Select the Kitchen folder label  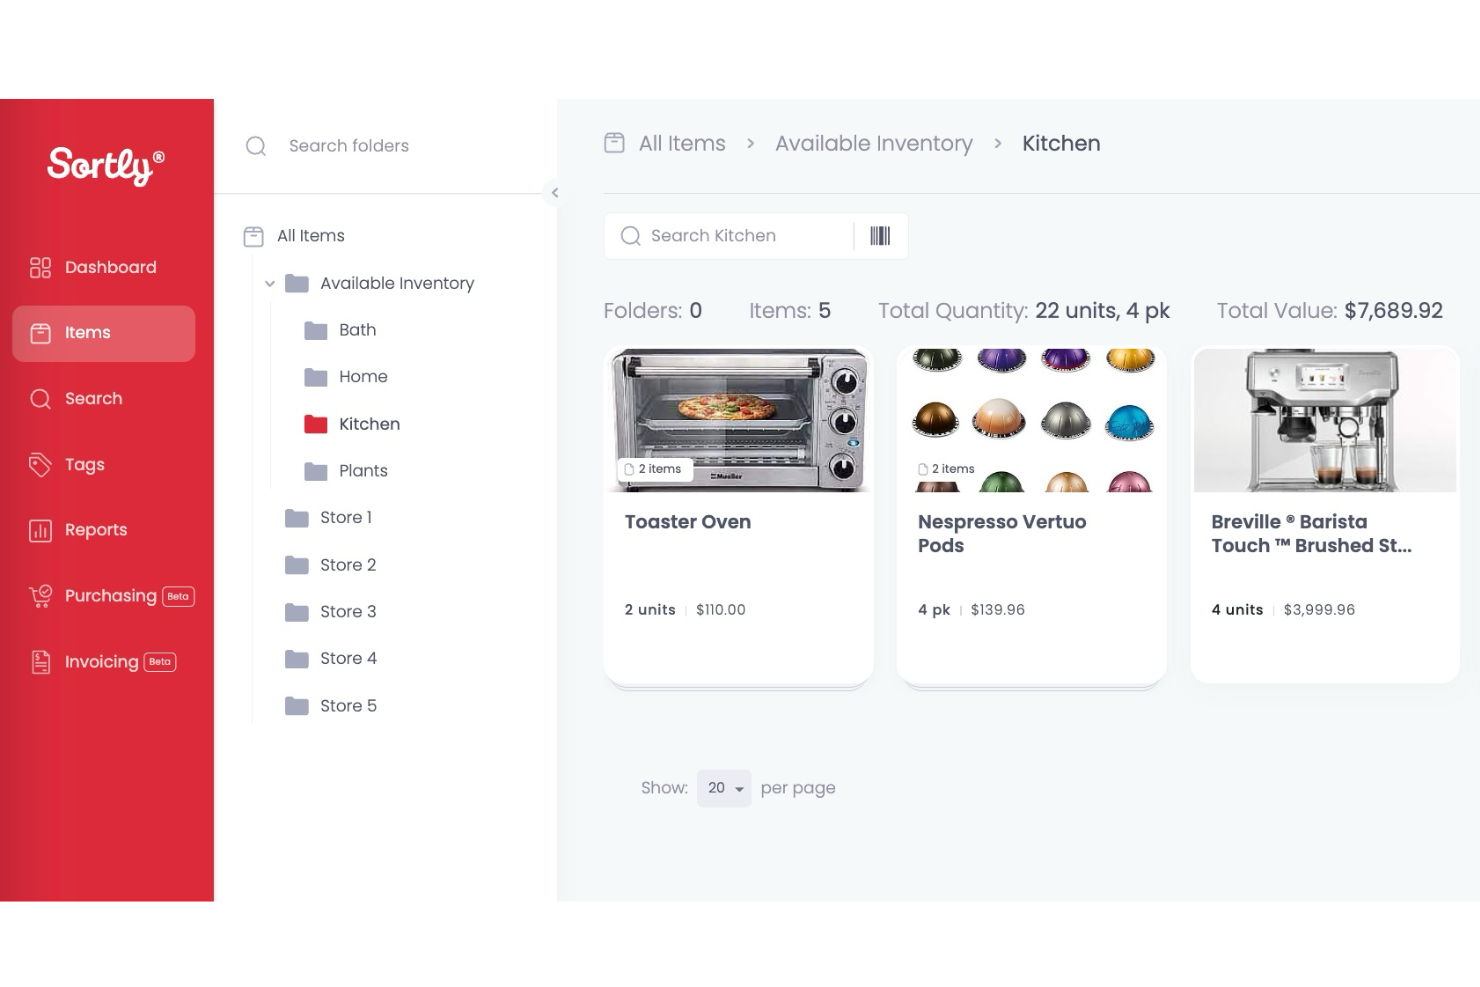(x=369, y=424)
